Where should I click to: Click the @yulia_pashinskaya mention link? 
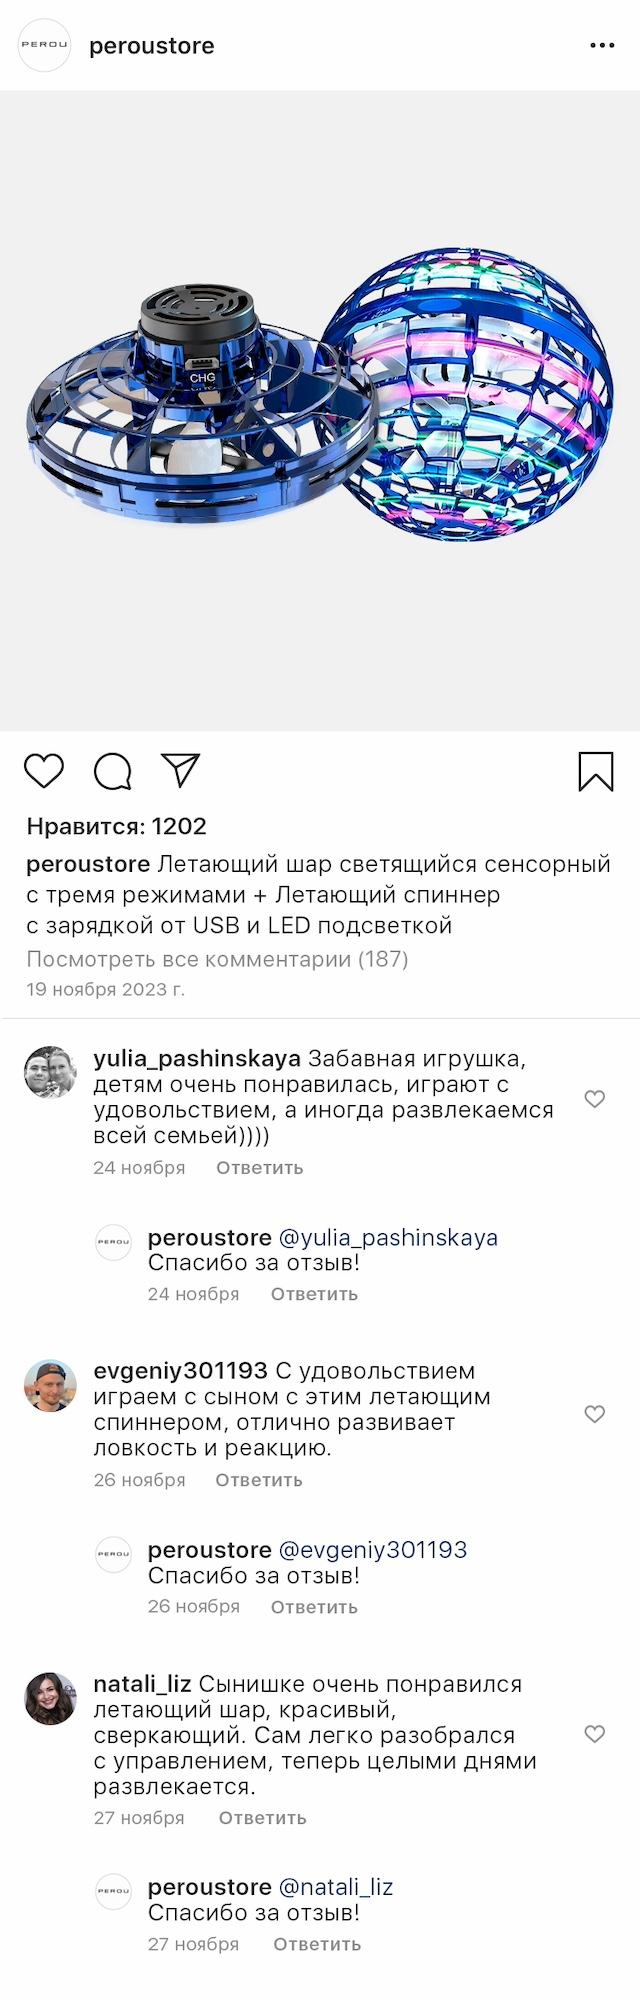(388, 1238)
